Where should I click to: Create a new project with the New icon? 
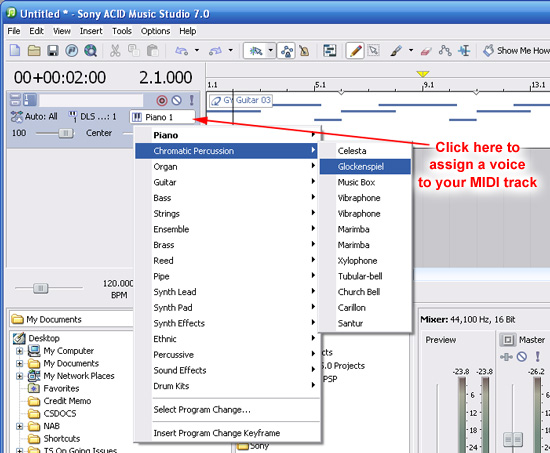(x=15, y=51)
